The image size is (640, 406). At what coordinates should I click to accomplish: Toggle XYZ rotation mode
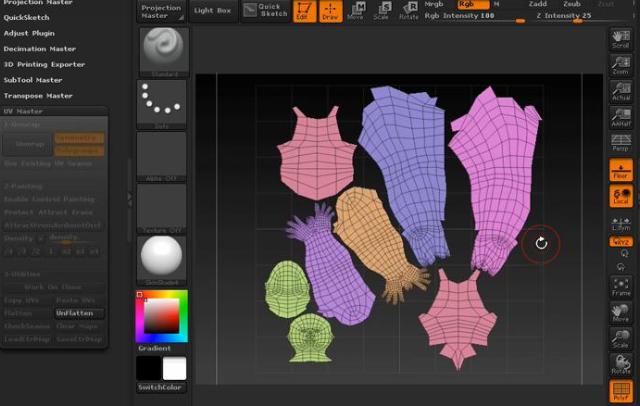click(x=621, y=241)
